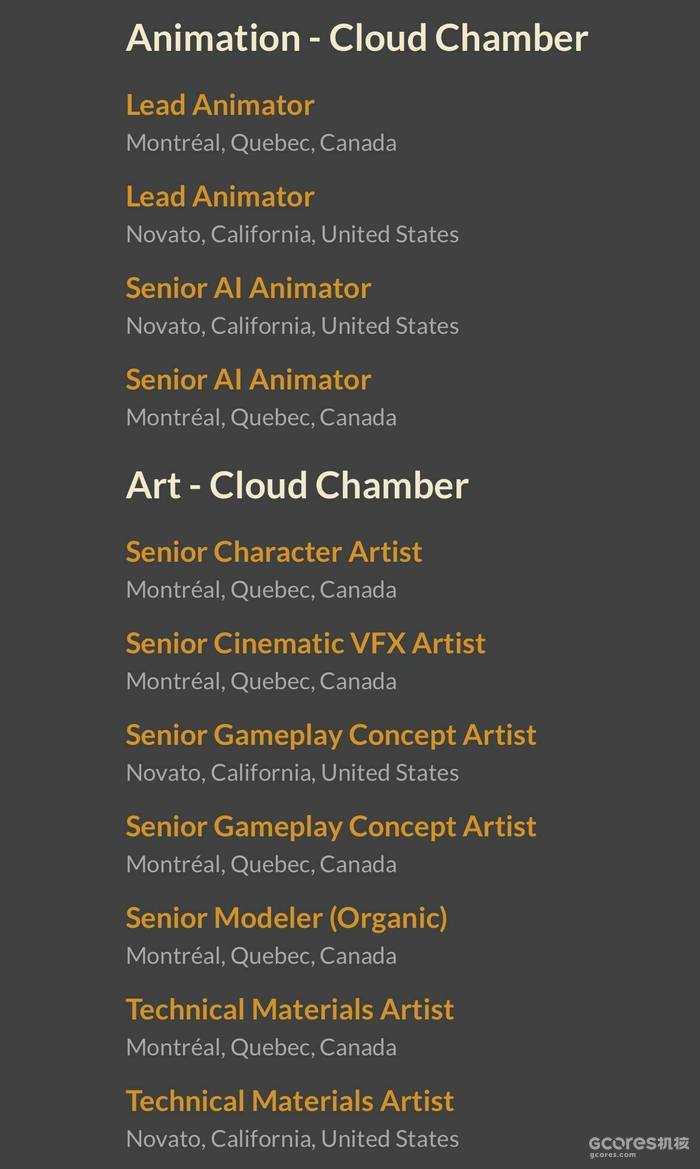Open Senior Gameplay Concept Artist in Novato
Viewport: 700px width, 1169px height.
[331, 735]
